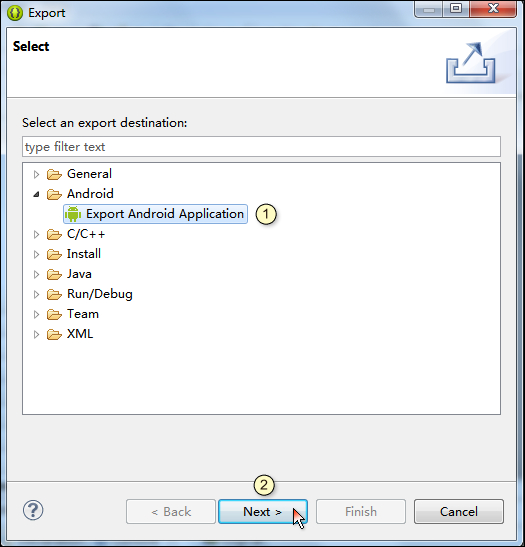The image size is (525, 547).
Task: Click the Export title bar app icon
Action: (15, 13)
